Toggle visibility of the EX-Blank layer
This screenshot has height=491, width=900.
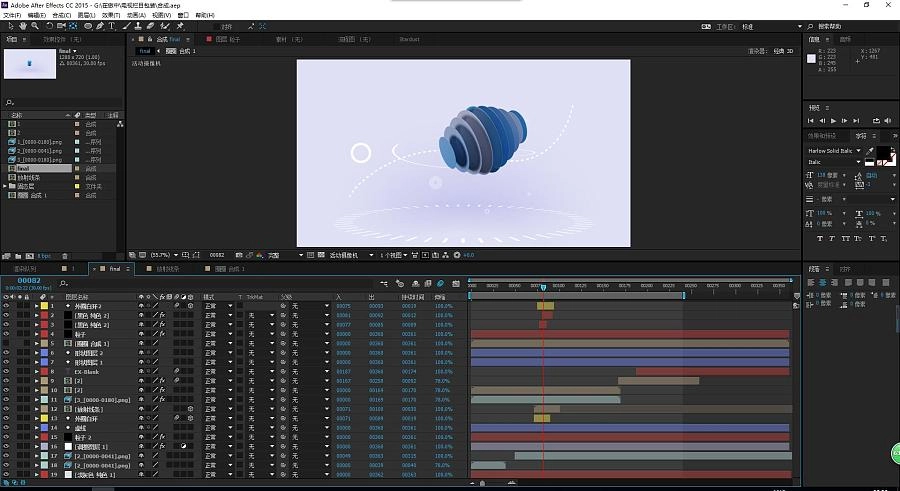point(7,371)
